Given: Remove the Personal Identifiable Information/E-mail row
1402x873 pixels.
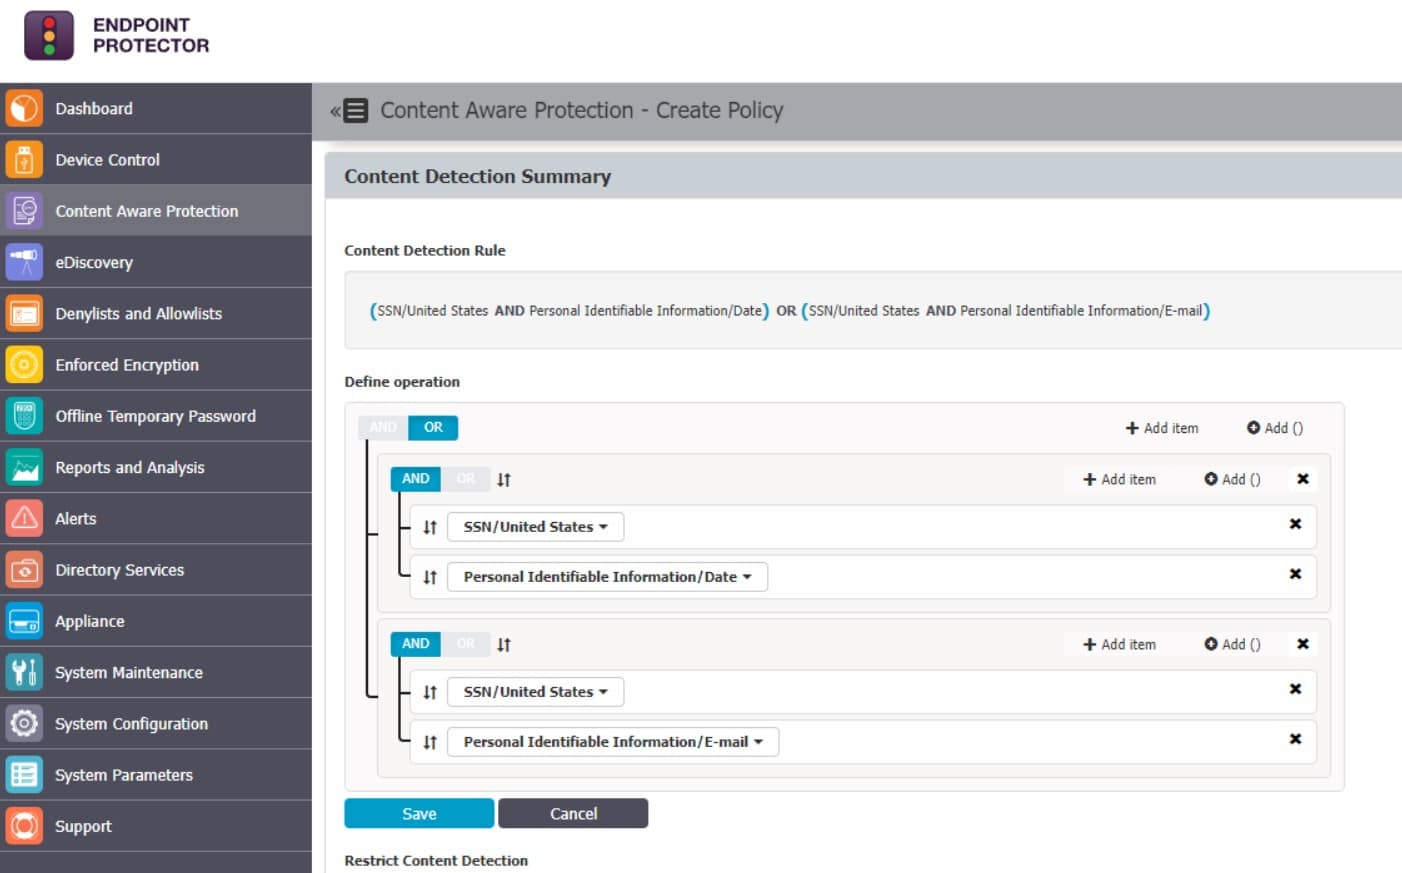Looking at the screenshot, I should [x=1295, y=739].
